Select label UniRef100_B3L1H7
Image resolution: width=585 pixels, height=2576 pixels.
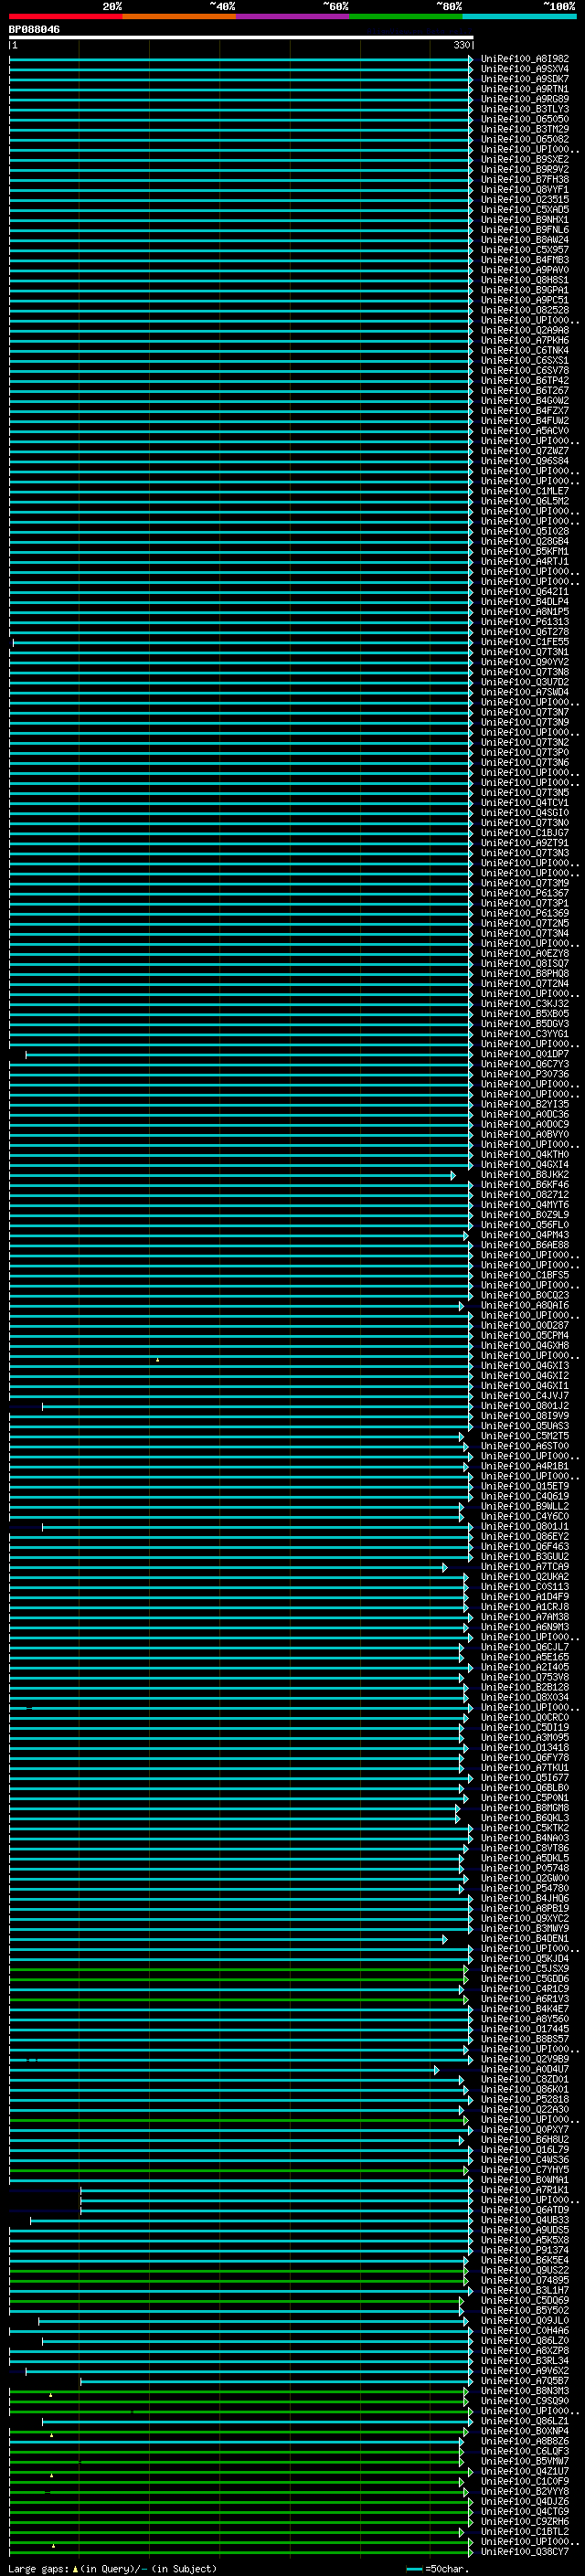[x=525, y=2290]
